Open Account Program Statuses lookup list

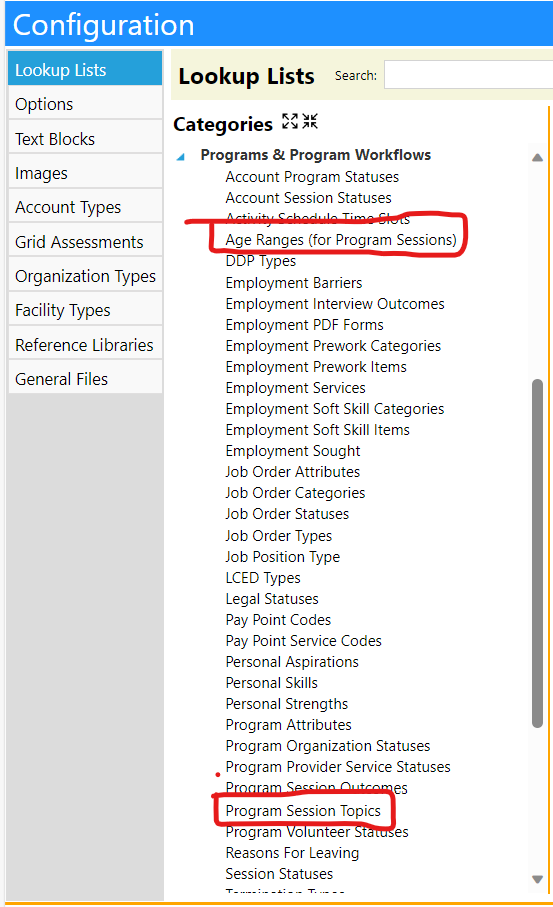312,177
